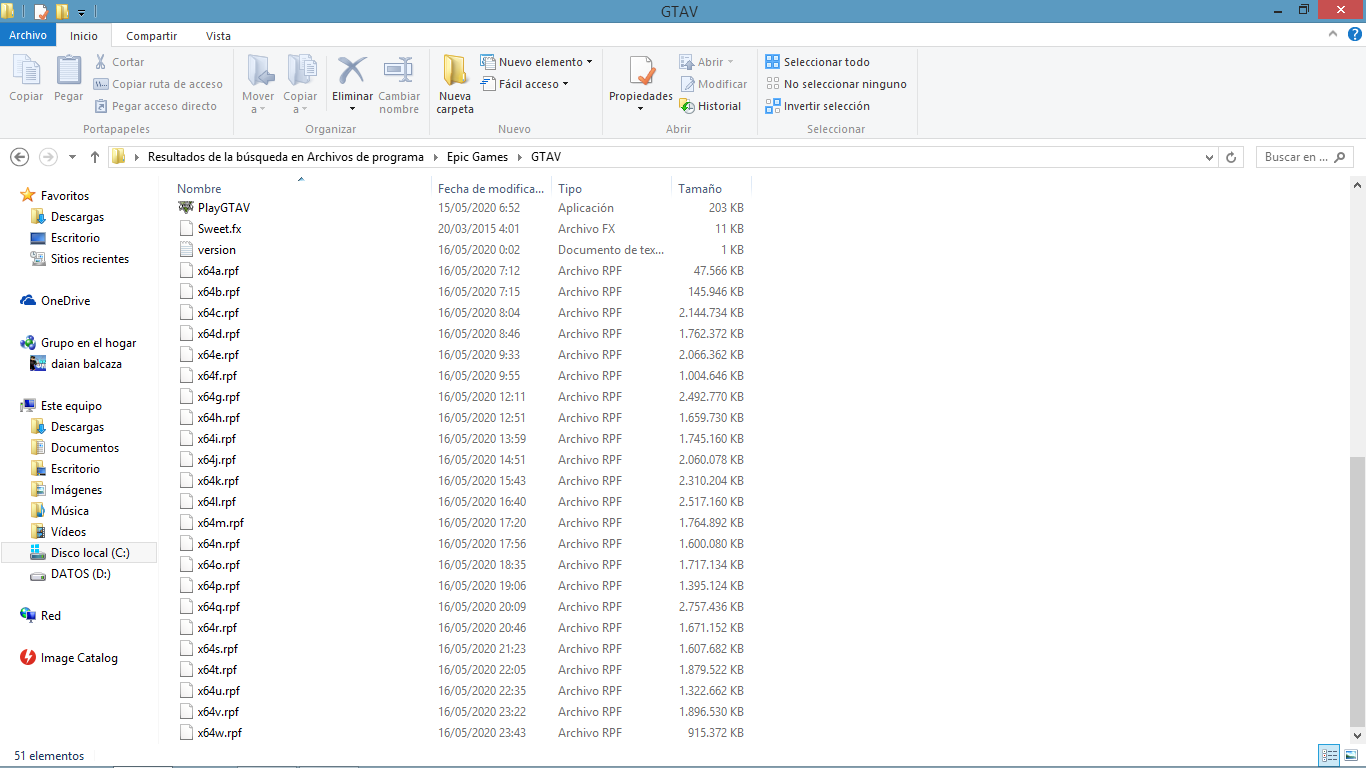This screenshot has height=768, width=1366.
Task: Create a Nueva carpeta
Action: click(x=455, y=84)
